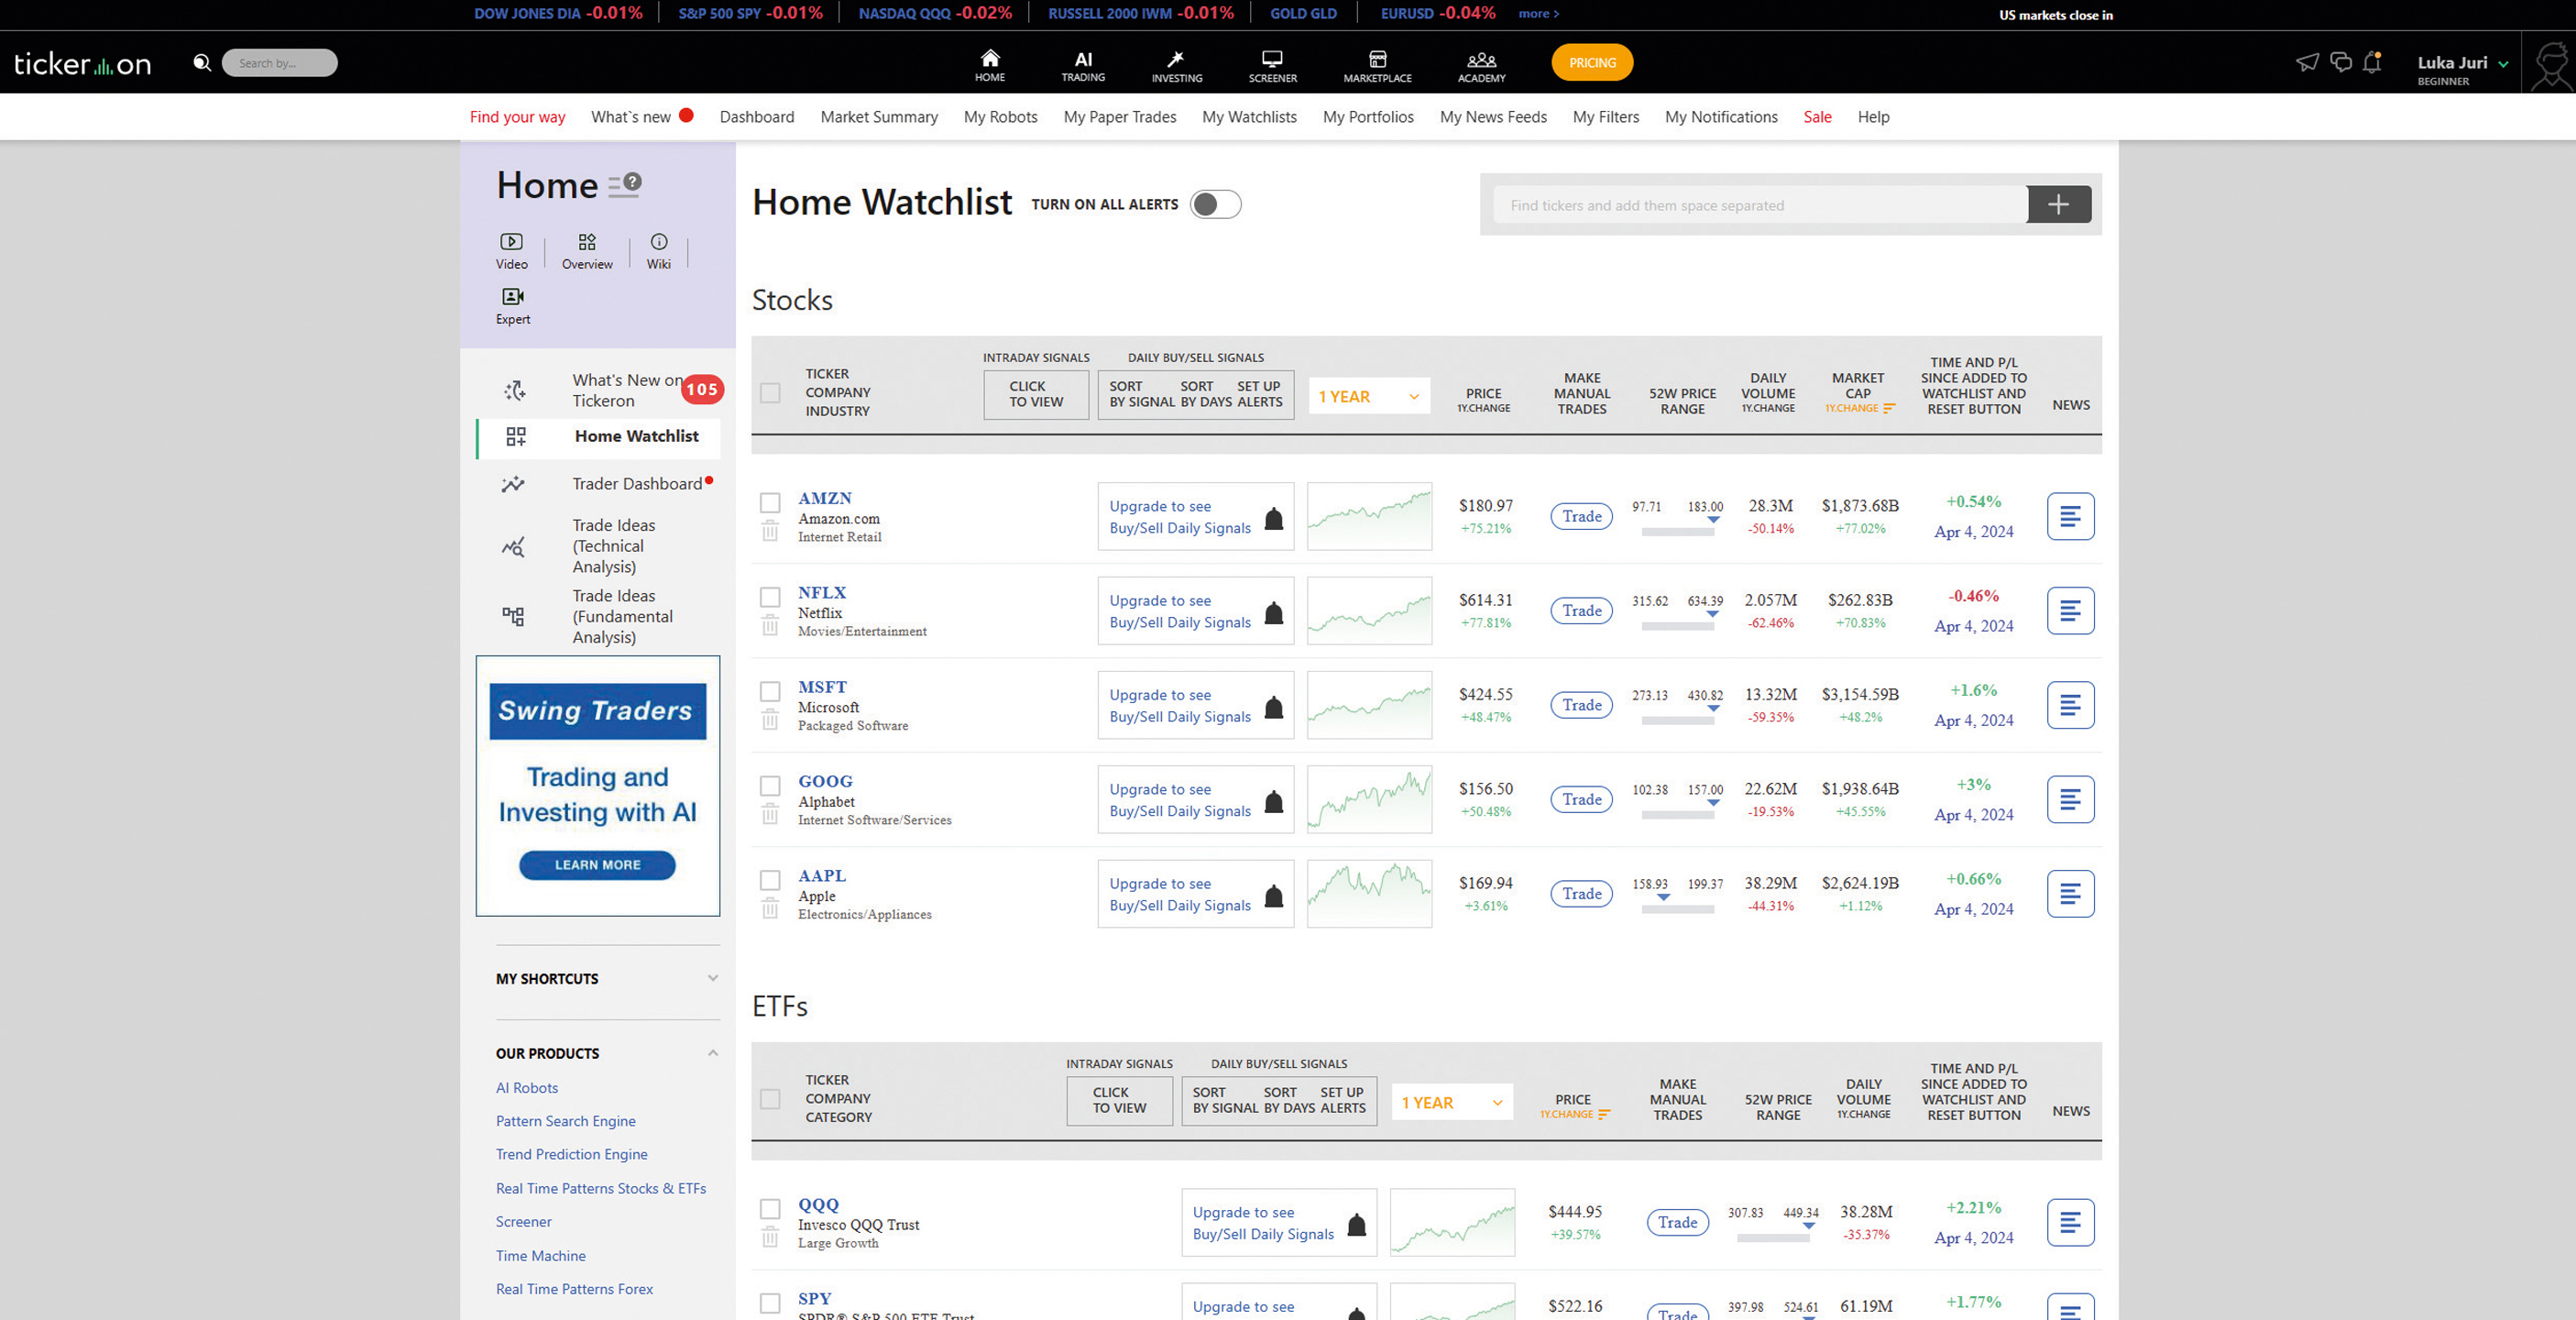Image resolution: width=2576 pixels, height=1320 pixels.
Task: Set alert bell for NFLX
Action: 1273,612
